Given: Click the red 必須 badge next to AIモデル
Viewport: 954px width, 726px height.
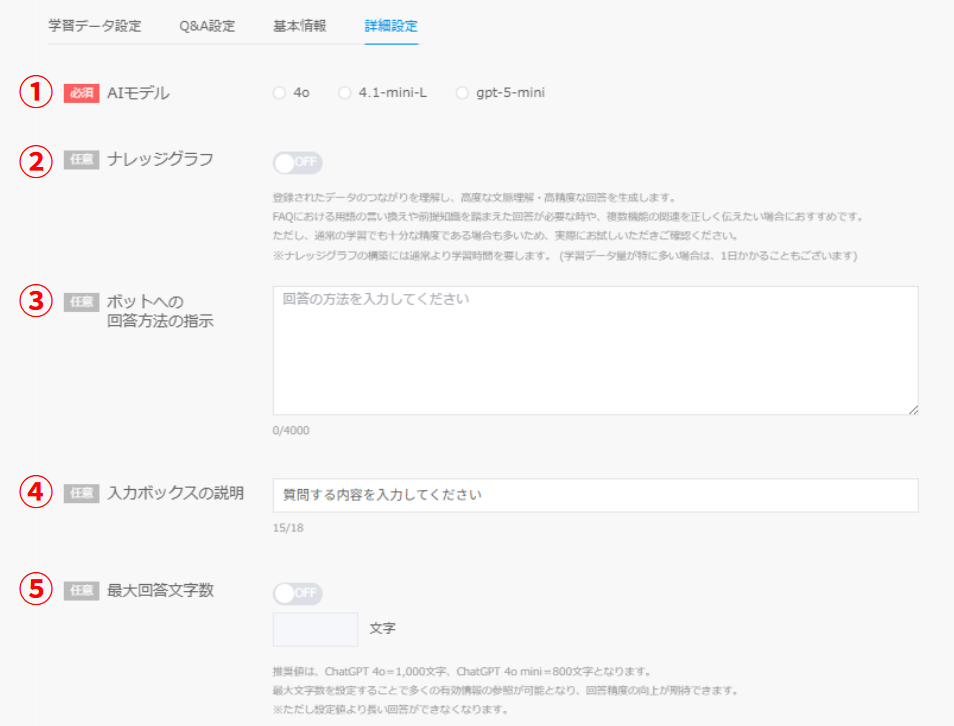Looking at the screenshot, I should (81, 93).
